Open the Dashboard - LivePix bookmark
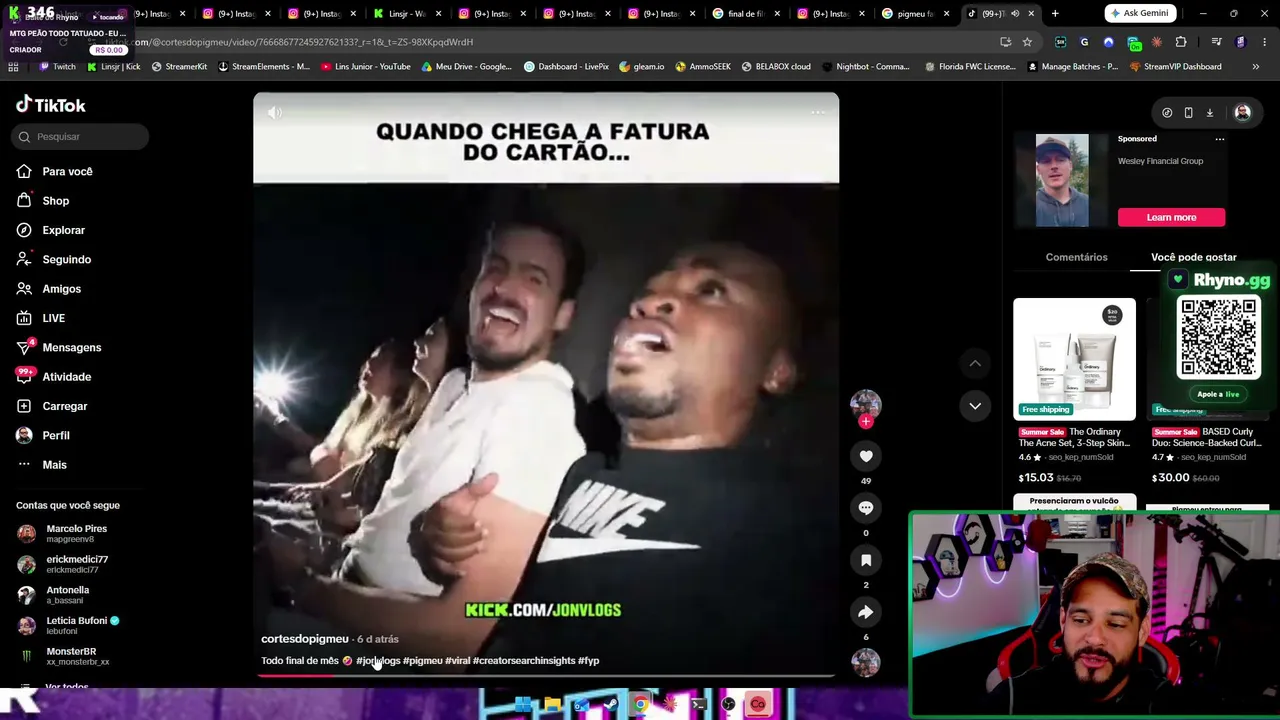 coord(566,67)
